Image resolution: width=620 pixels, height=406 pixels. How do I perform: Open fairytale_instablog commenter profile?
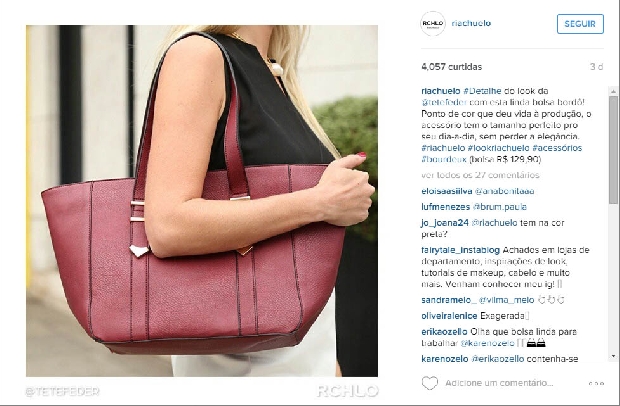click(461, 250)
